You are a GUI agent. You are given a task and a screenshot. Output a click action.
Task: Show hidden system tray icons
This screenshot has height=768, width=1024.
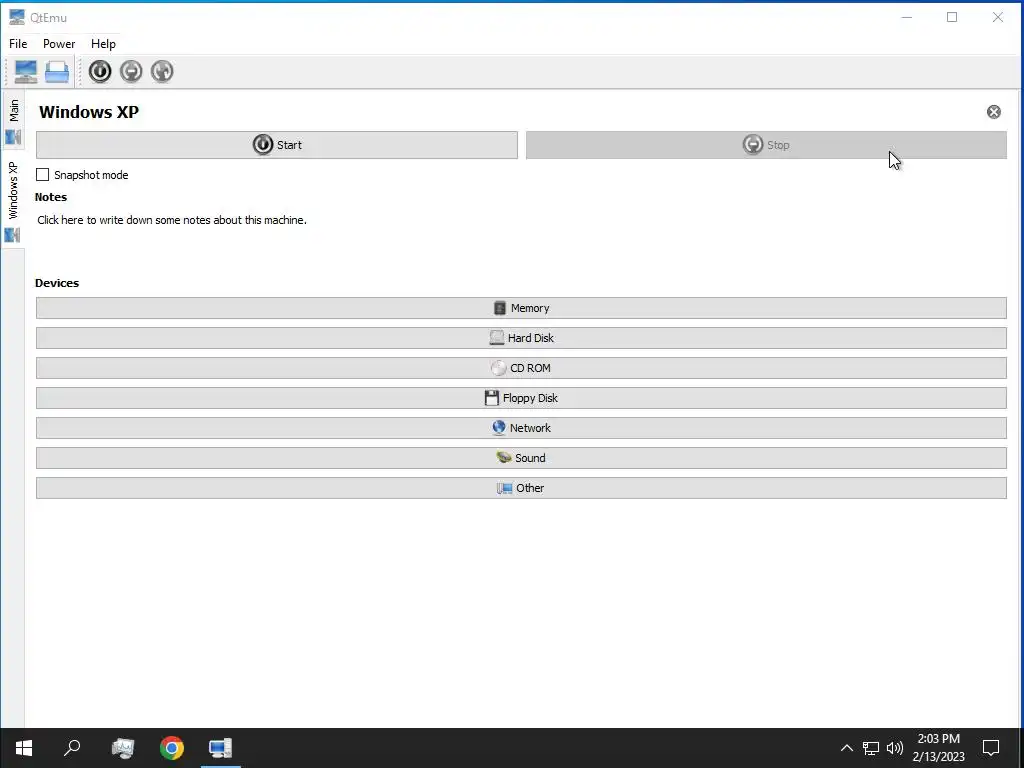pos(846,748)
